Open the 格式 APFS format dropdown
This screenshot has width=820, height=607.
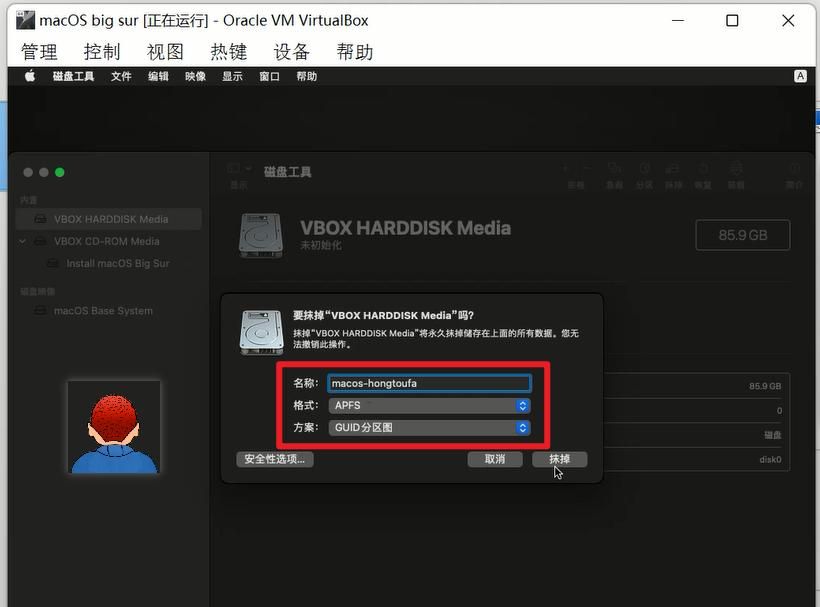click(x=428, y=405)
